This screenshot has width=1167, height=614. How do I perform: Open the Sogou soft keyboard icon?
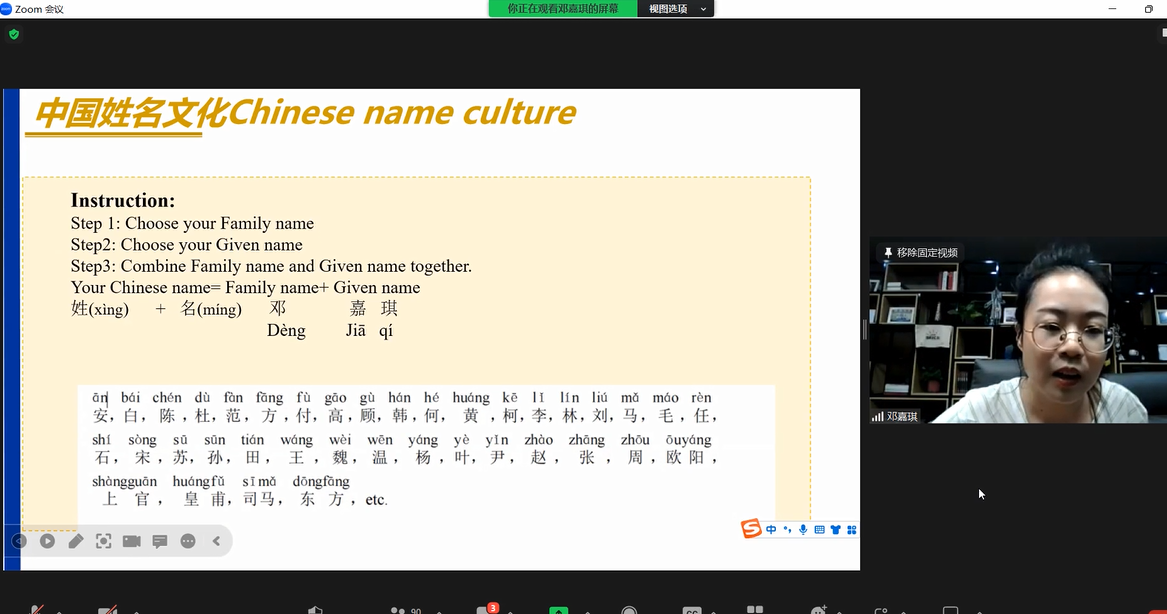pos(819,530)
